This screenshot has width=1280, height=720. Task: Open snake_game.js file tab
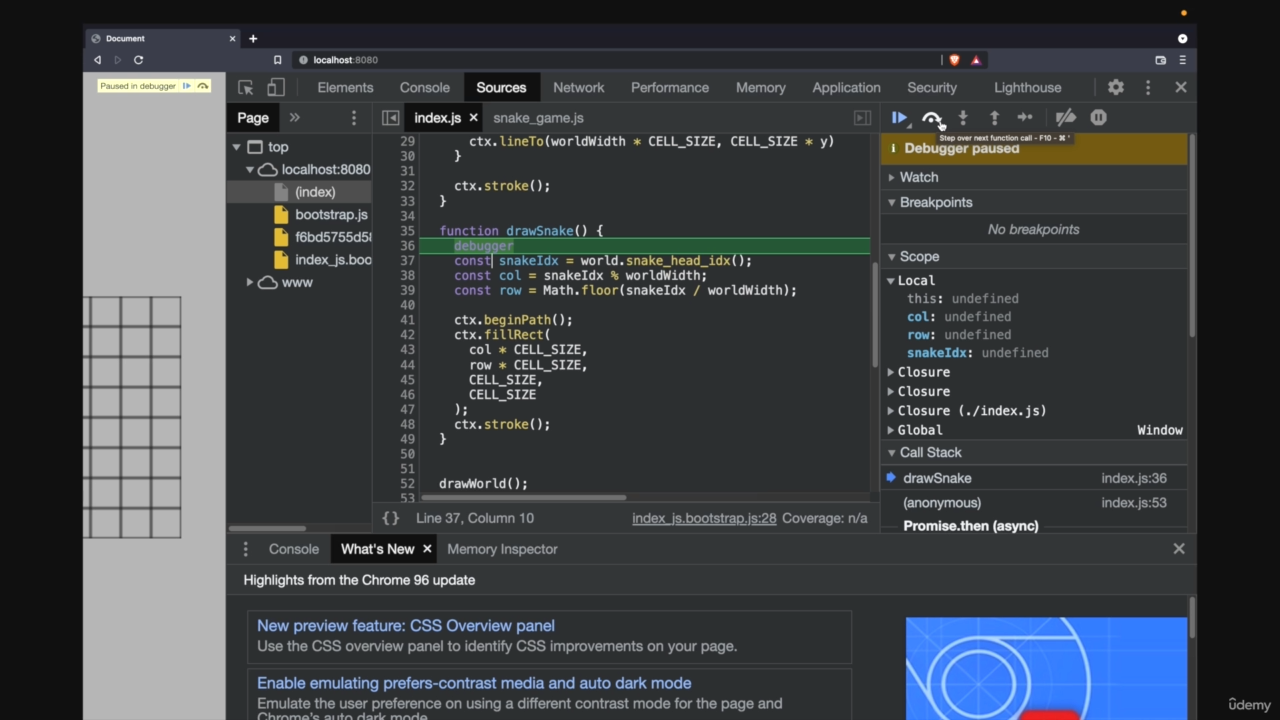pyautogui.click(x=538, y=118)
